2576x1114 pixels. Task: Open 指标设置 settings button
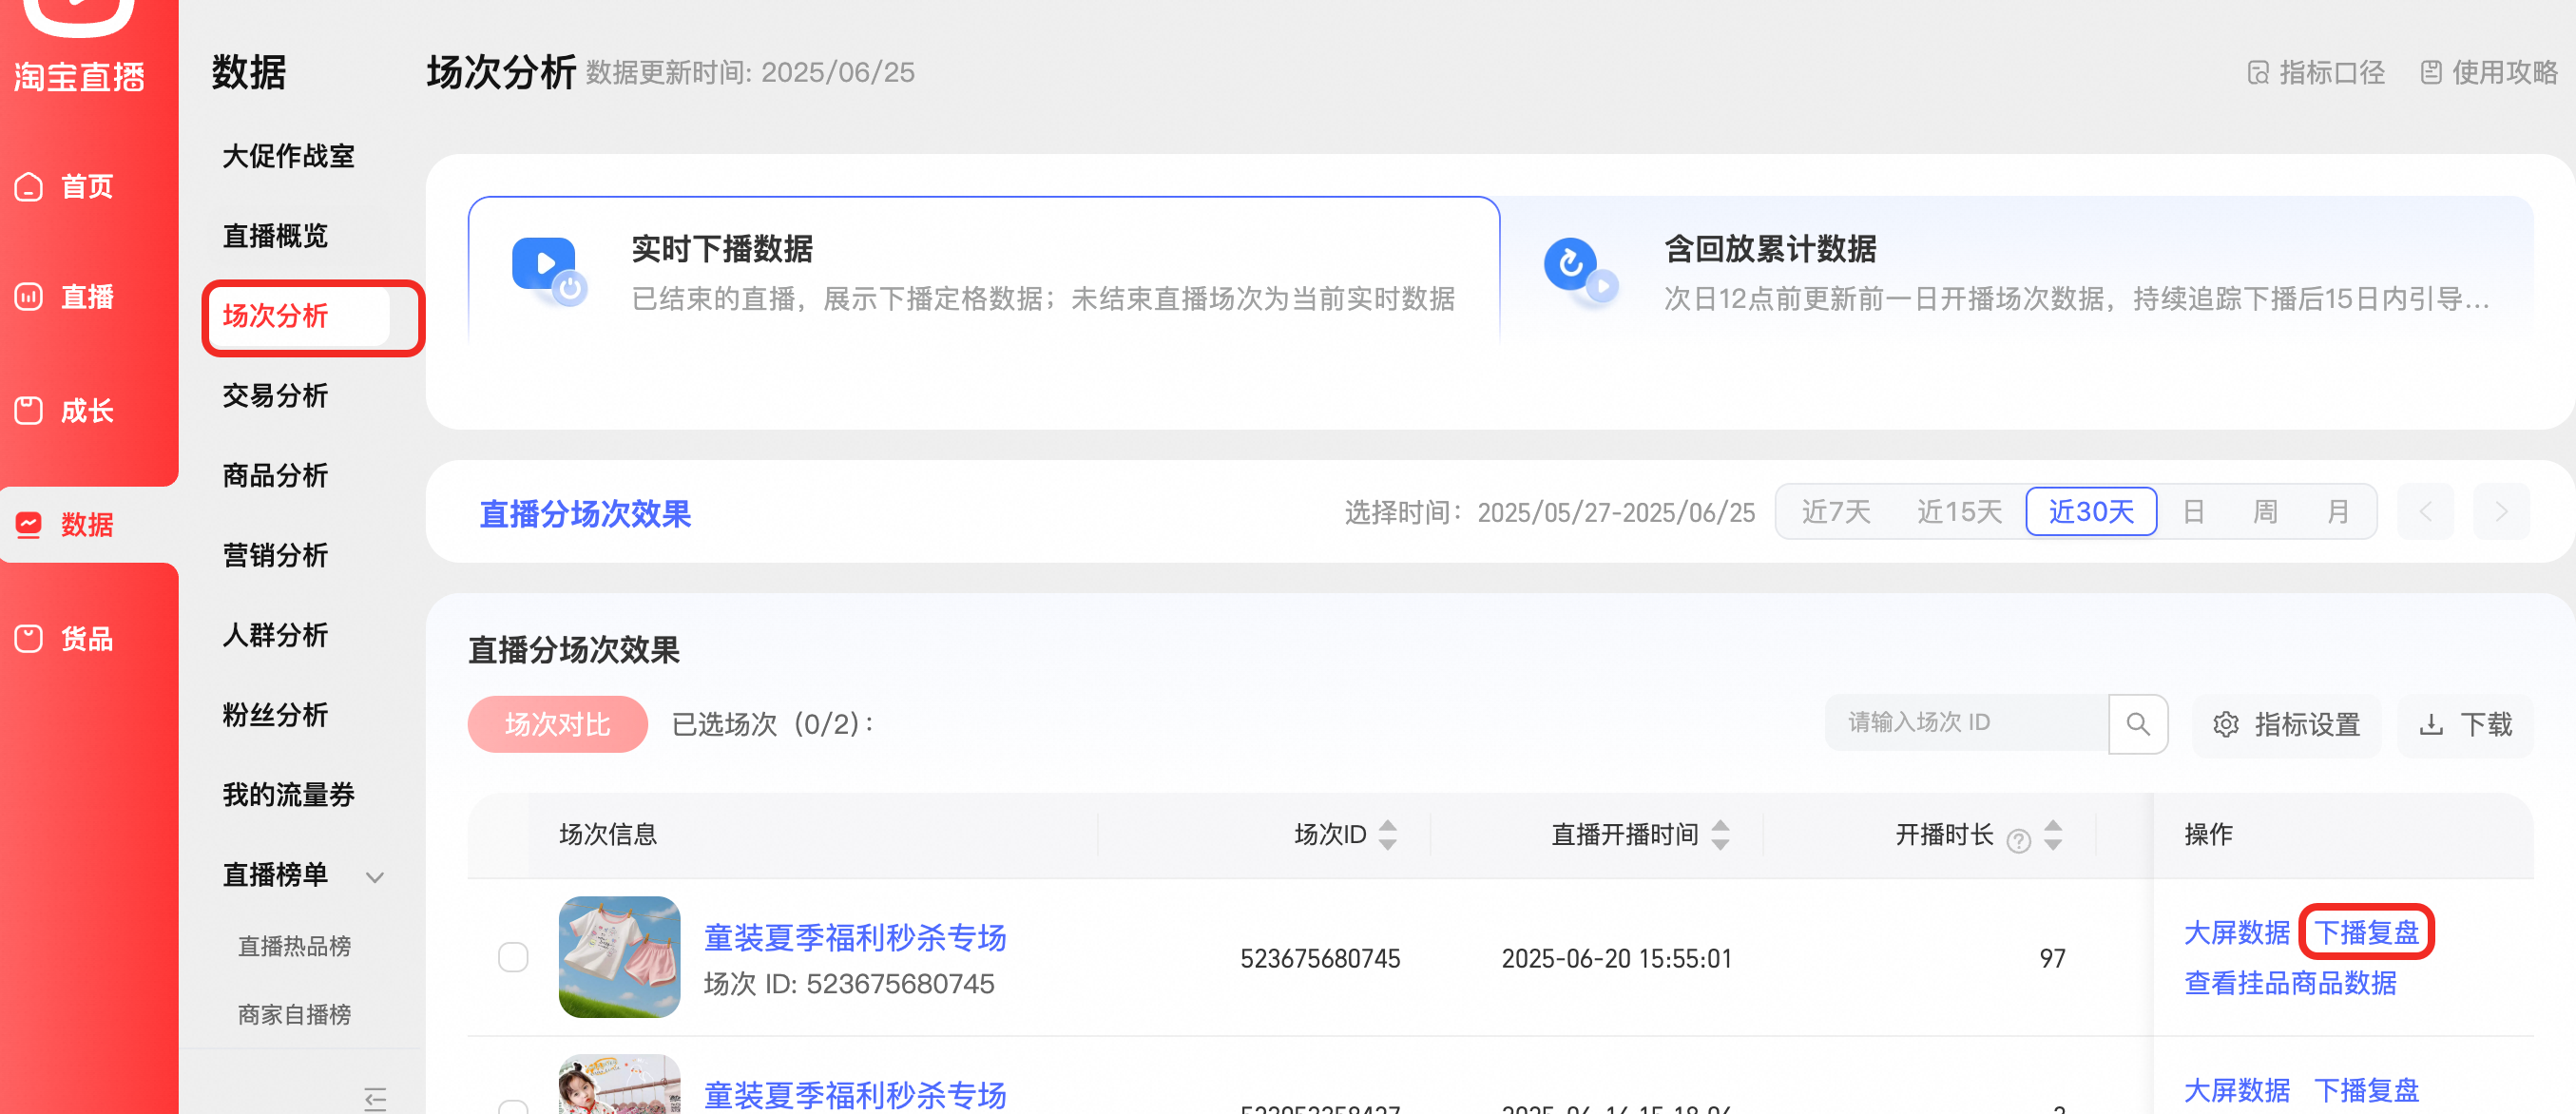2285,724
